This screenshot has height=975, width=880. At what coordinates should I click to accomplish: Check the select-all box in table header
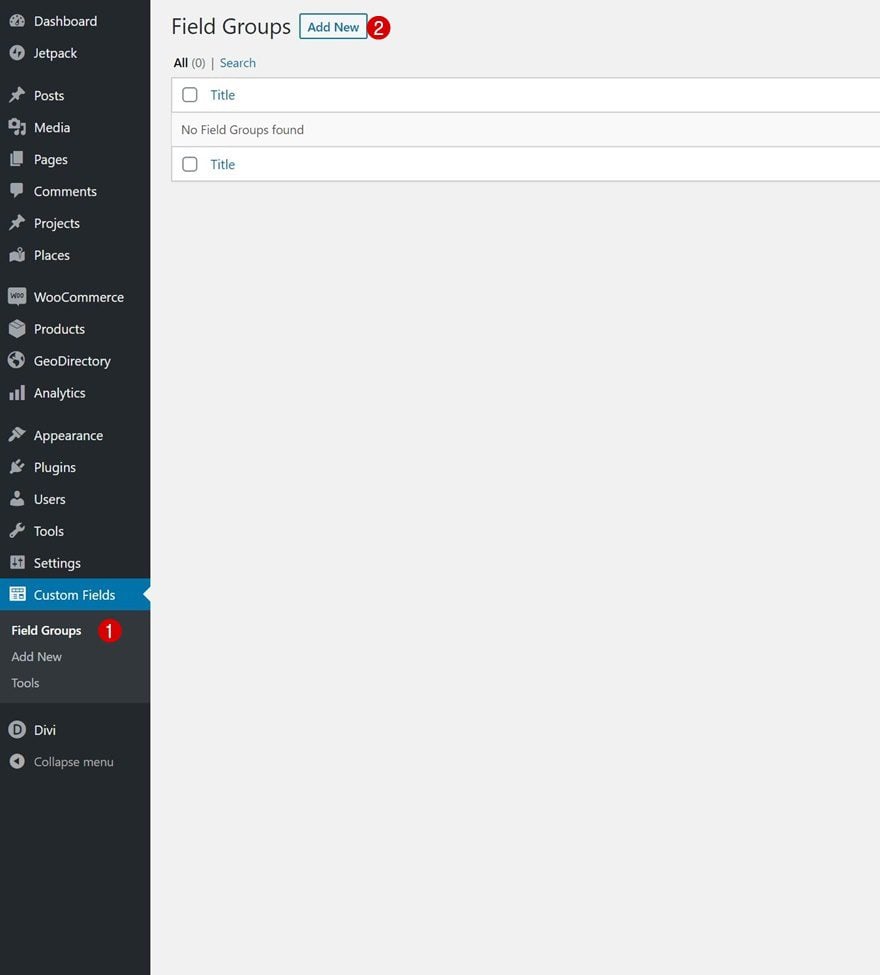pos(190,95)
